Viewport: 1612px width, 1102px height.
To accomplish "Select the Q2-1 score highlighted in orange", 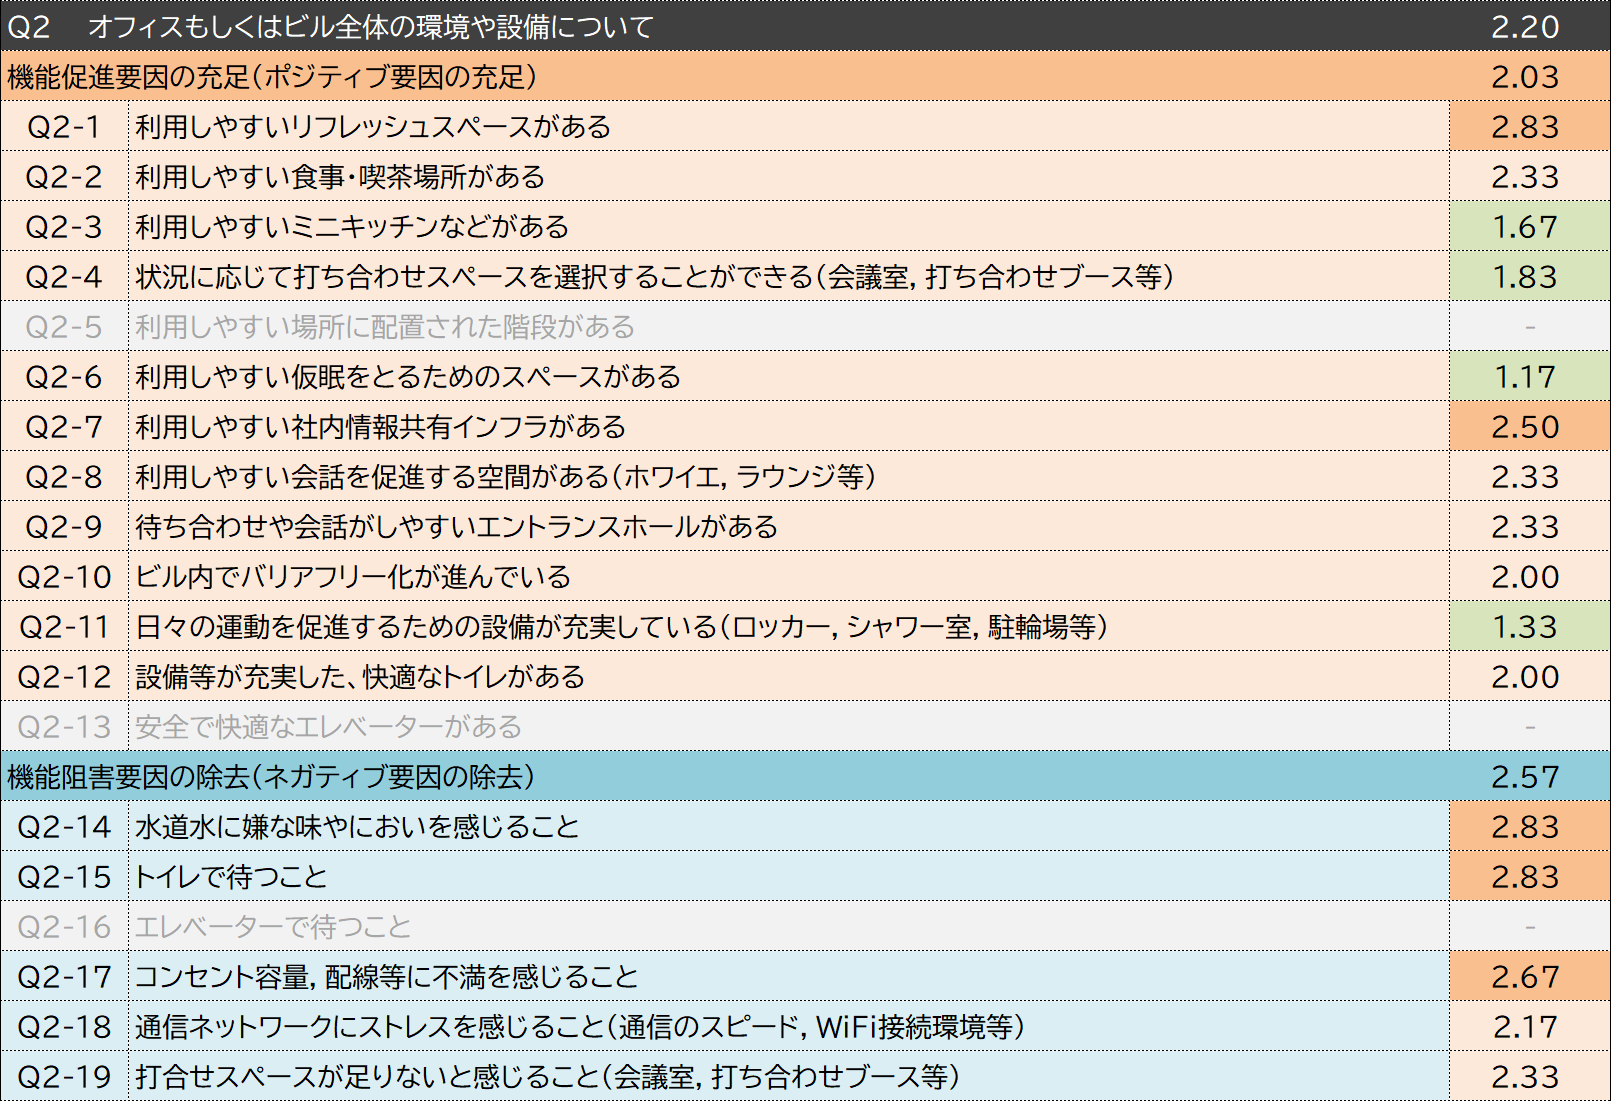I will 1525,127.
